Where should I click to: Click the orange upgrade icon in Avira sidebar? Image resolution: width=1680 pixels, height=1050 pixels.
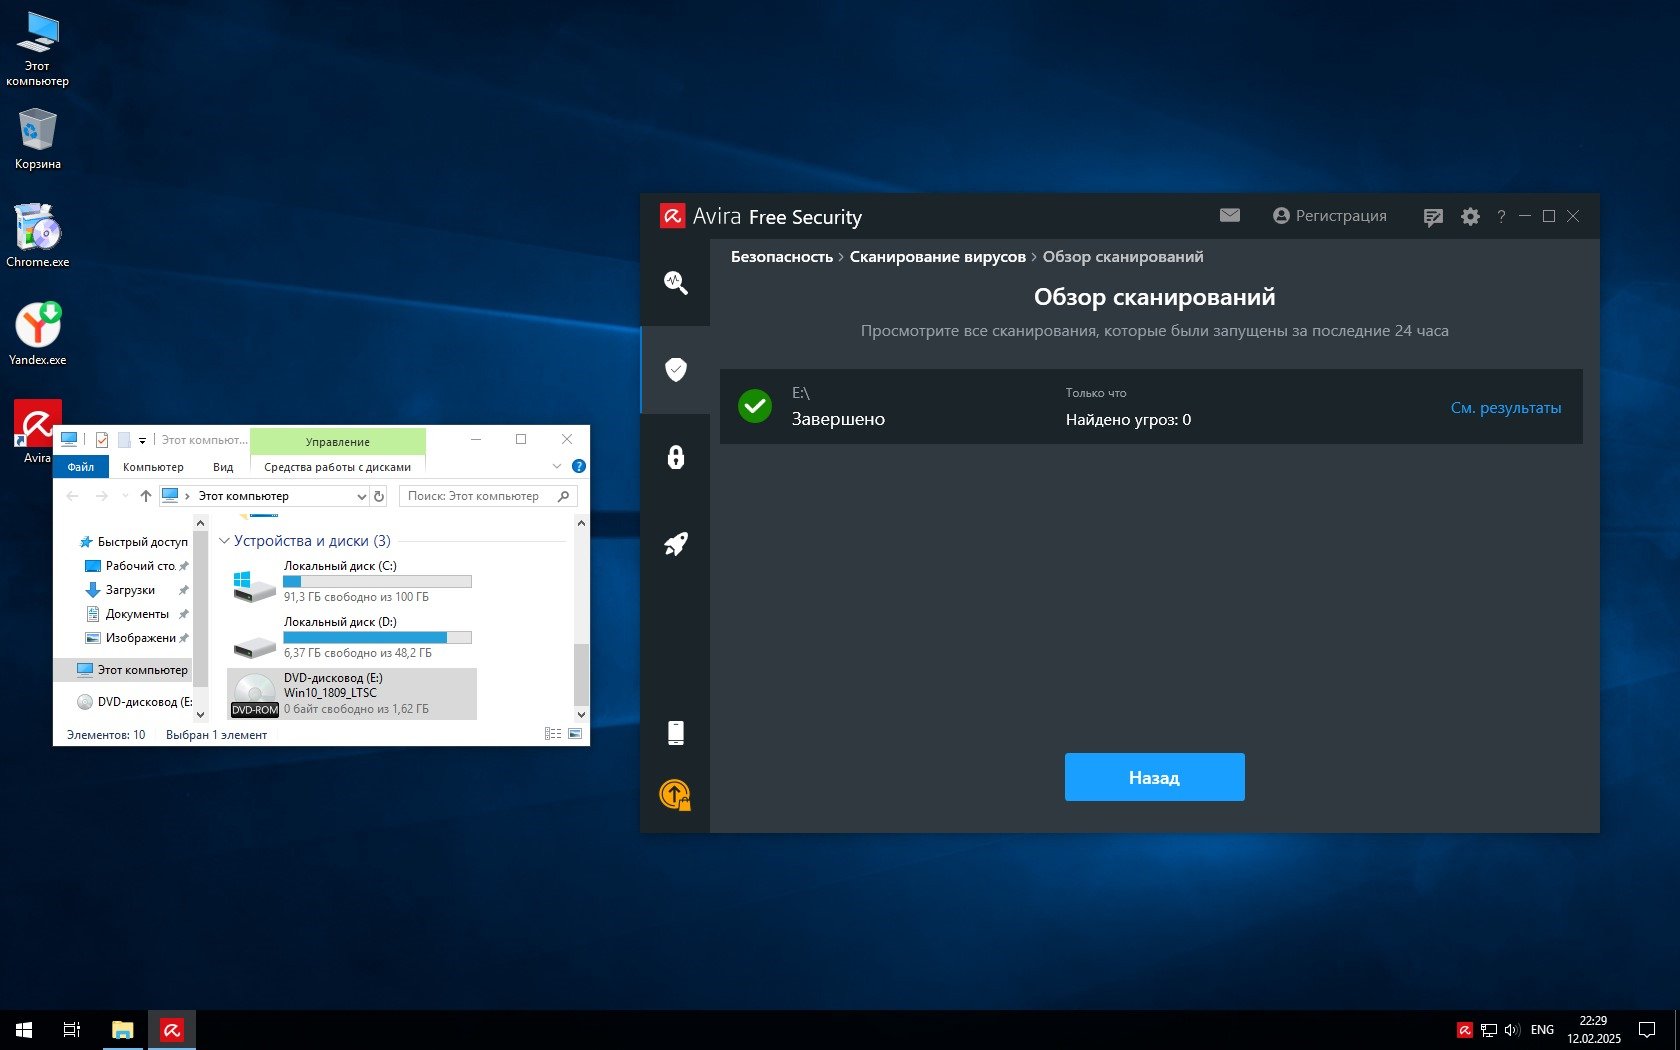676,795
